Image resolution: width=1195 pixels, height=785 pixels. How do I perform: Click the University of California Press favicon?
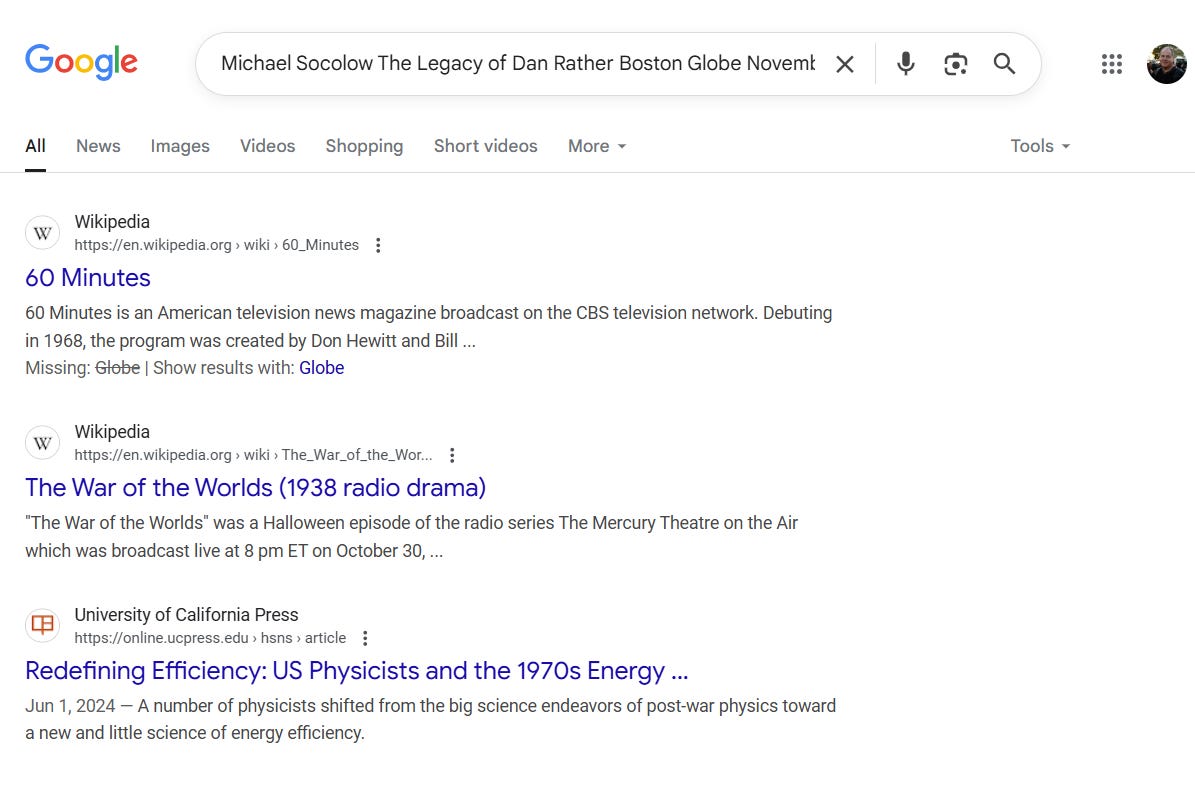tap(43, 626)
